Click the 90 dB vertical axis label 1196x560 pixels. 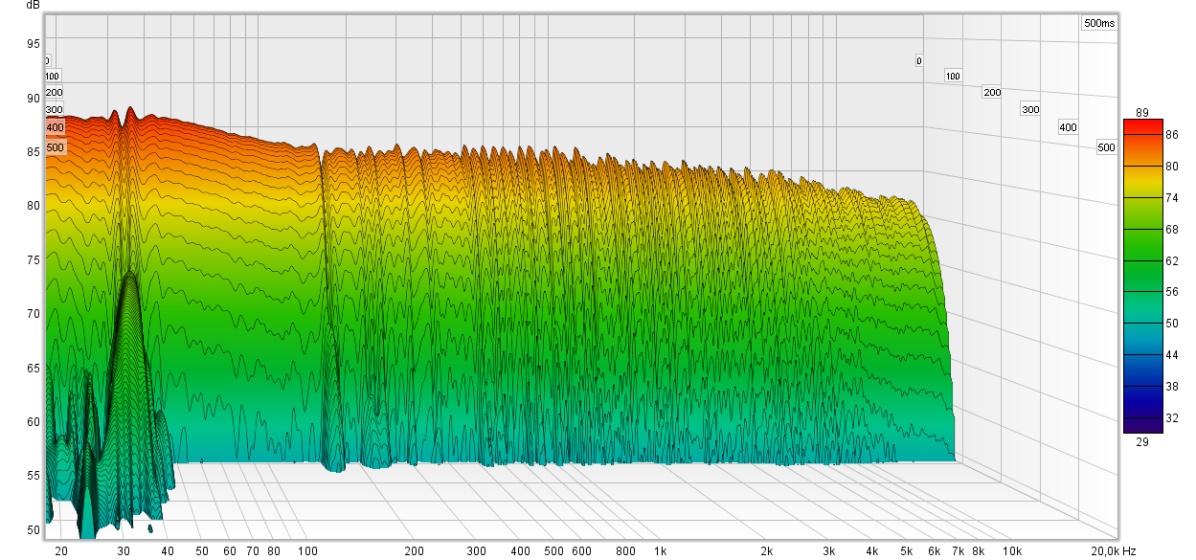click(34, 98)
